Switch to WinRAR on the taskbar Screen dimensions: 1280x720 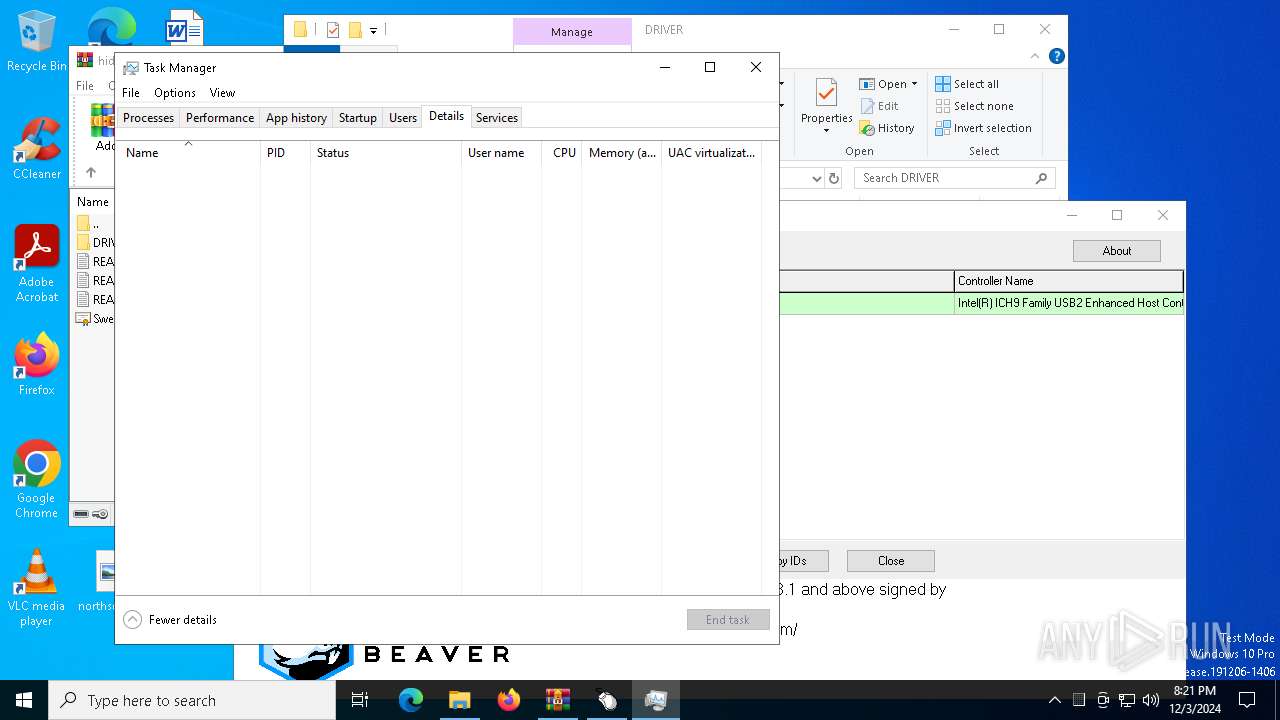tap(557, 700)
